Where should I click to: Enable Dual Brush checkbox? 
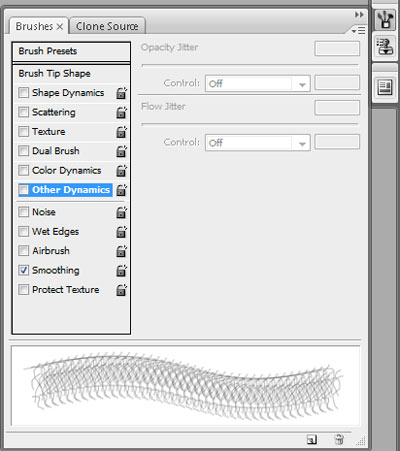pyautogui.click(x=23, y=151)
